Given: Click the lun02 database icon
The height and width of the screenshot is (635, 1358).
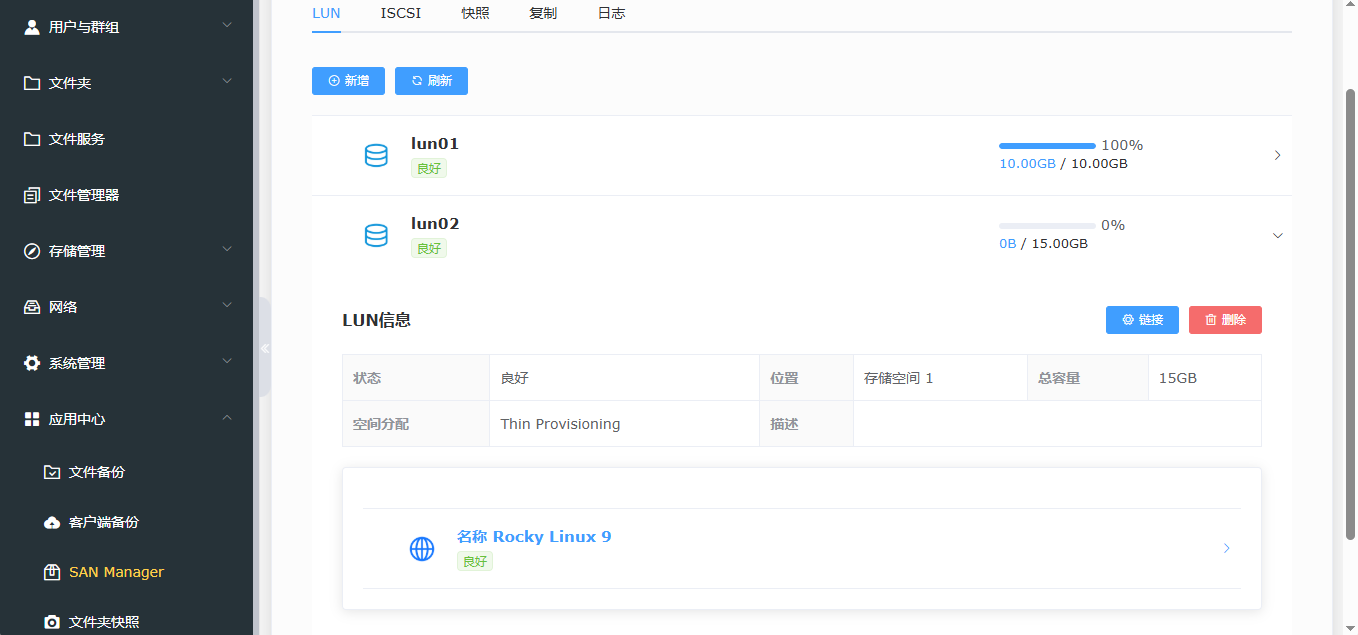Looking at the screenshot, I should click(376, 235).
